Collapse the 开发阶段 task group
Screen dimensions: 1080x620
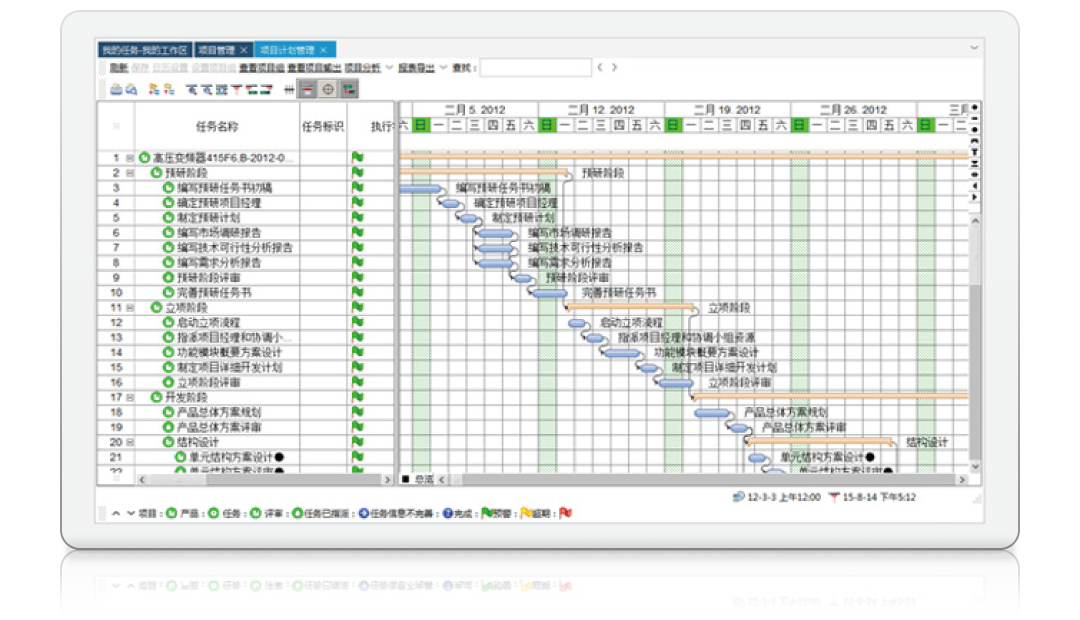pyautogui.click(x=130, y=397)
